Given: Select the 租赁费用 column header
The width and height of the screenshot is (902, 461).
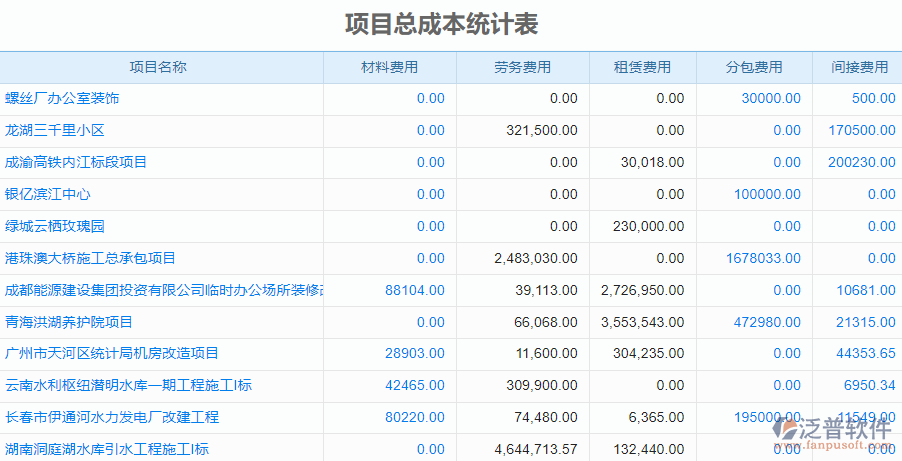Looking at the screenshot, I should point(642,67).
